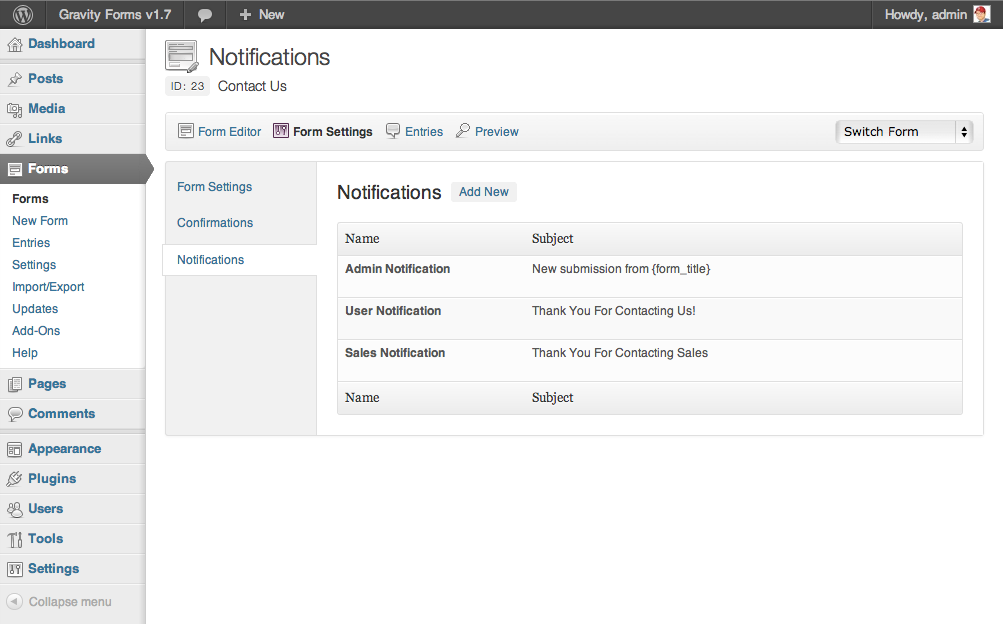Image resolution: width=1003 pixels, height=624 pixels.
Task: Click the Collapse menu arrow icon
Action: [x=15, y=602]
